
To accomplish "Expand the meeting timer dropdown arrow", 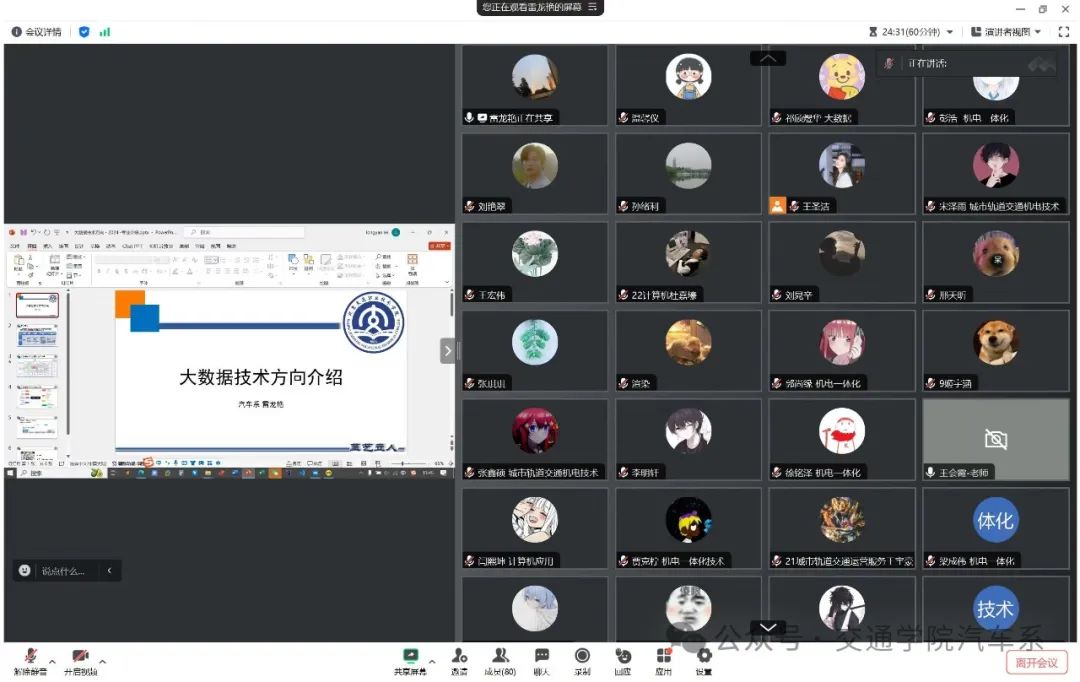I will 950,32.
